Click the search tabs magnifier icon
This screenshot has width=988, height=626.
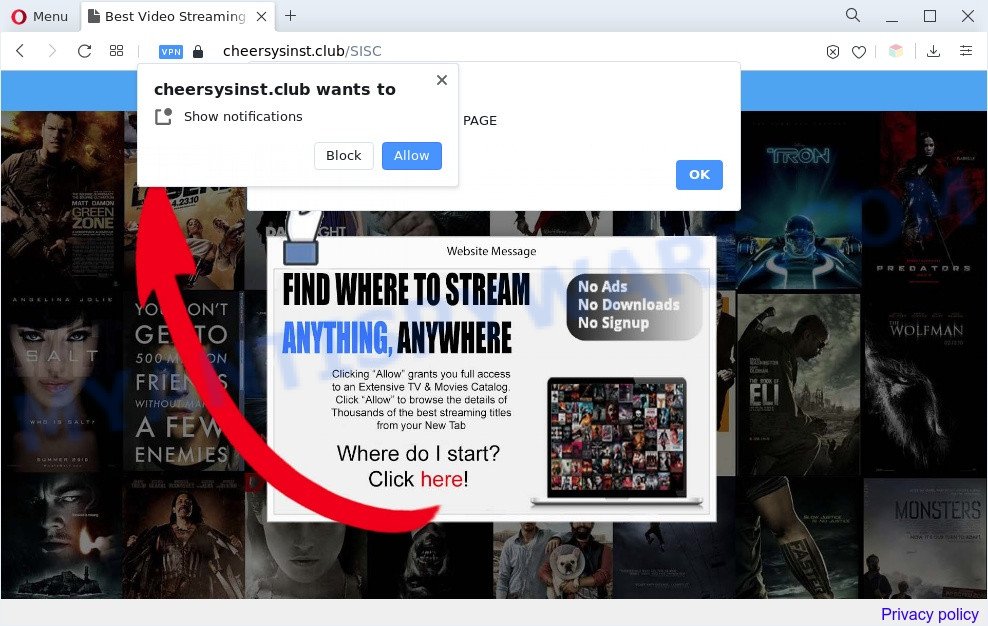[853, 15]
